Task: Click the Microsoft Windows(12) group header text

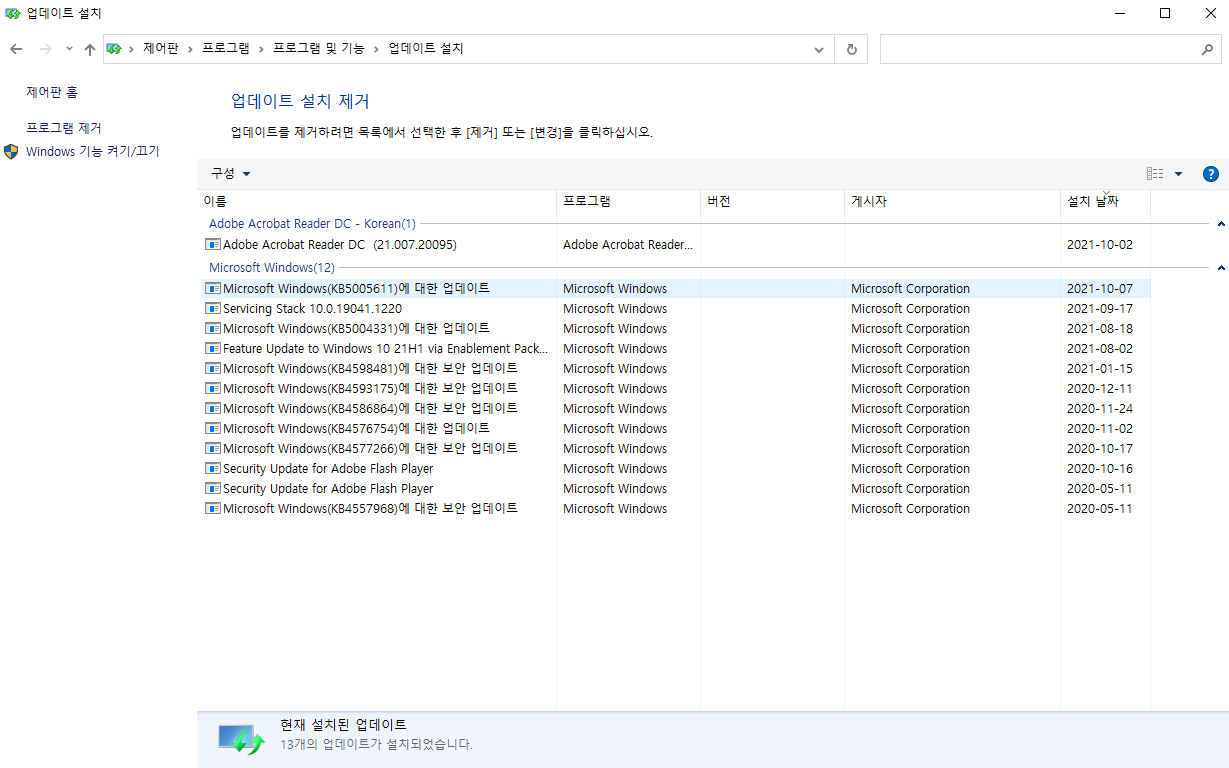Action: [x=272, y=268]
